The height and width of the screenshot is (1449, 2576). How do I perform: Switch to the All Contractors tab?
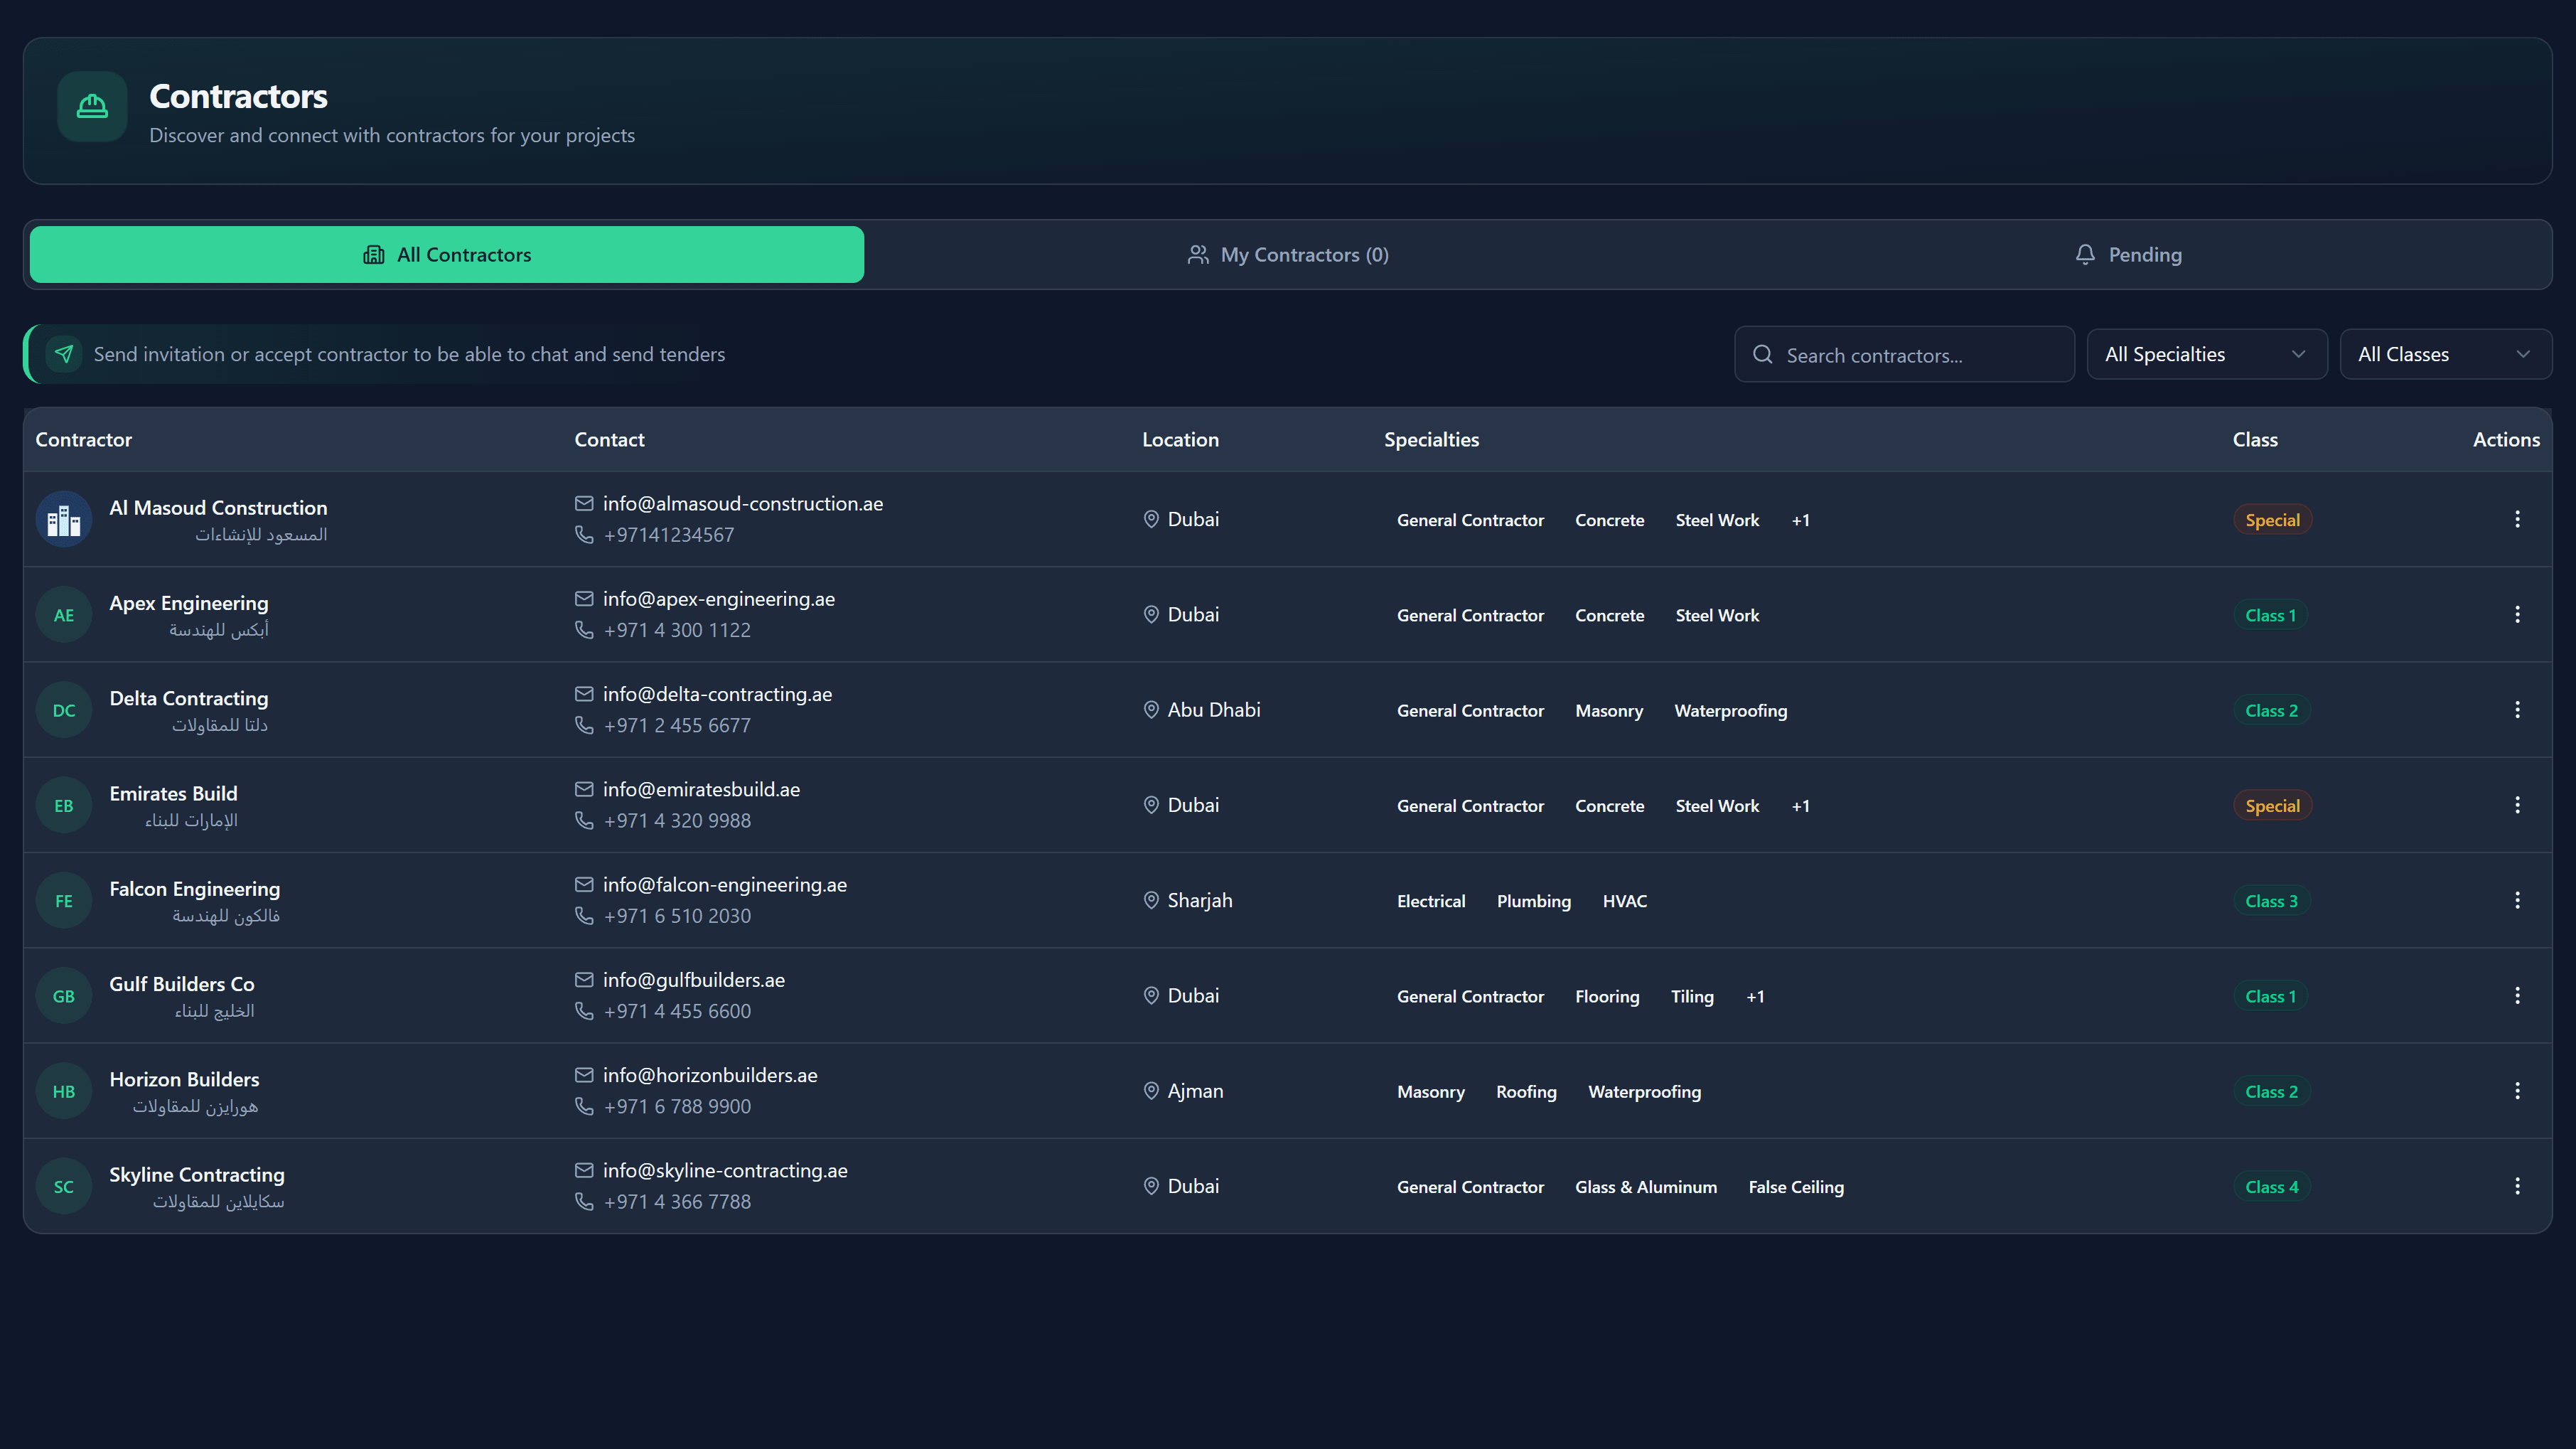pyautogui.click(x=447, y=254)
